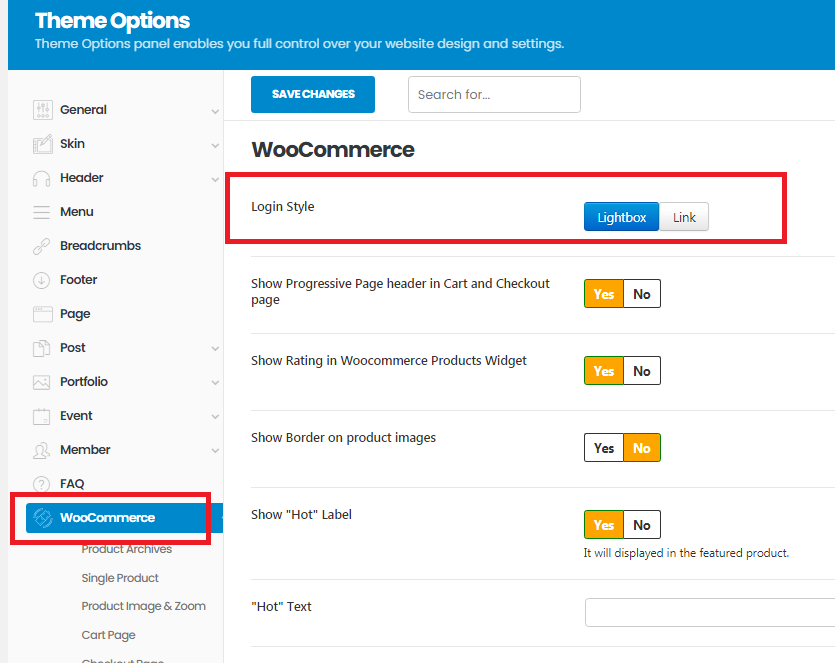
Task: Expand the Member section chevron
Action: [x=215, y=451]
